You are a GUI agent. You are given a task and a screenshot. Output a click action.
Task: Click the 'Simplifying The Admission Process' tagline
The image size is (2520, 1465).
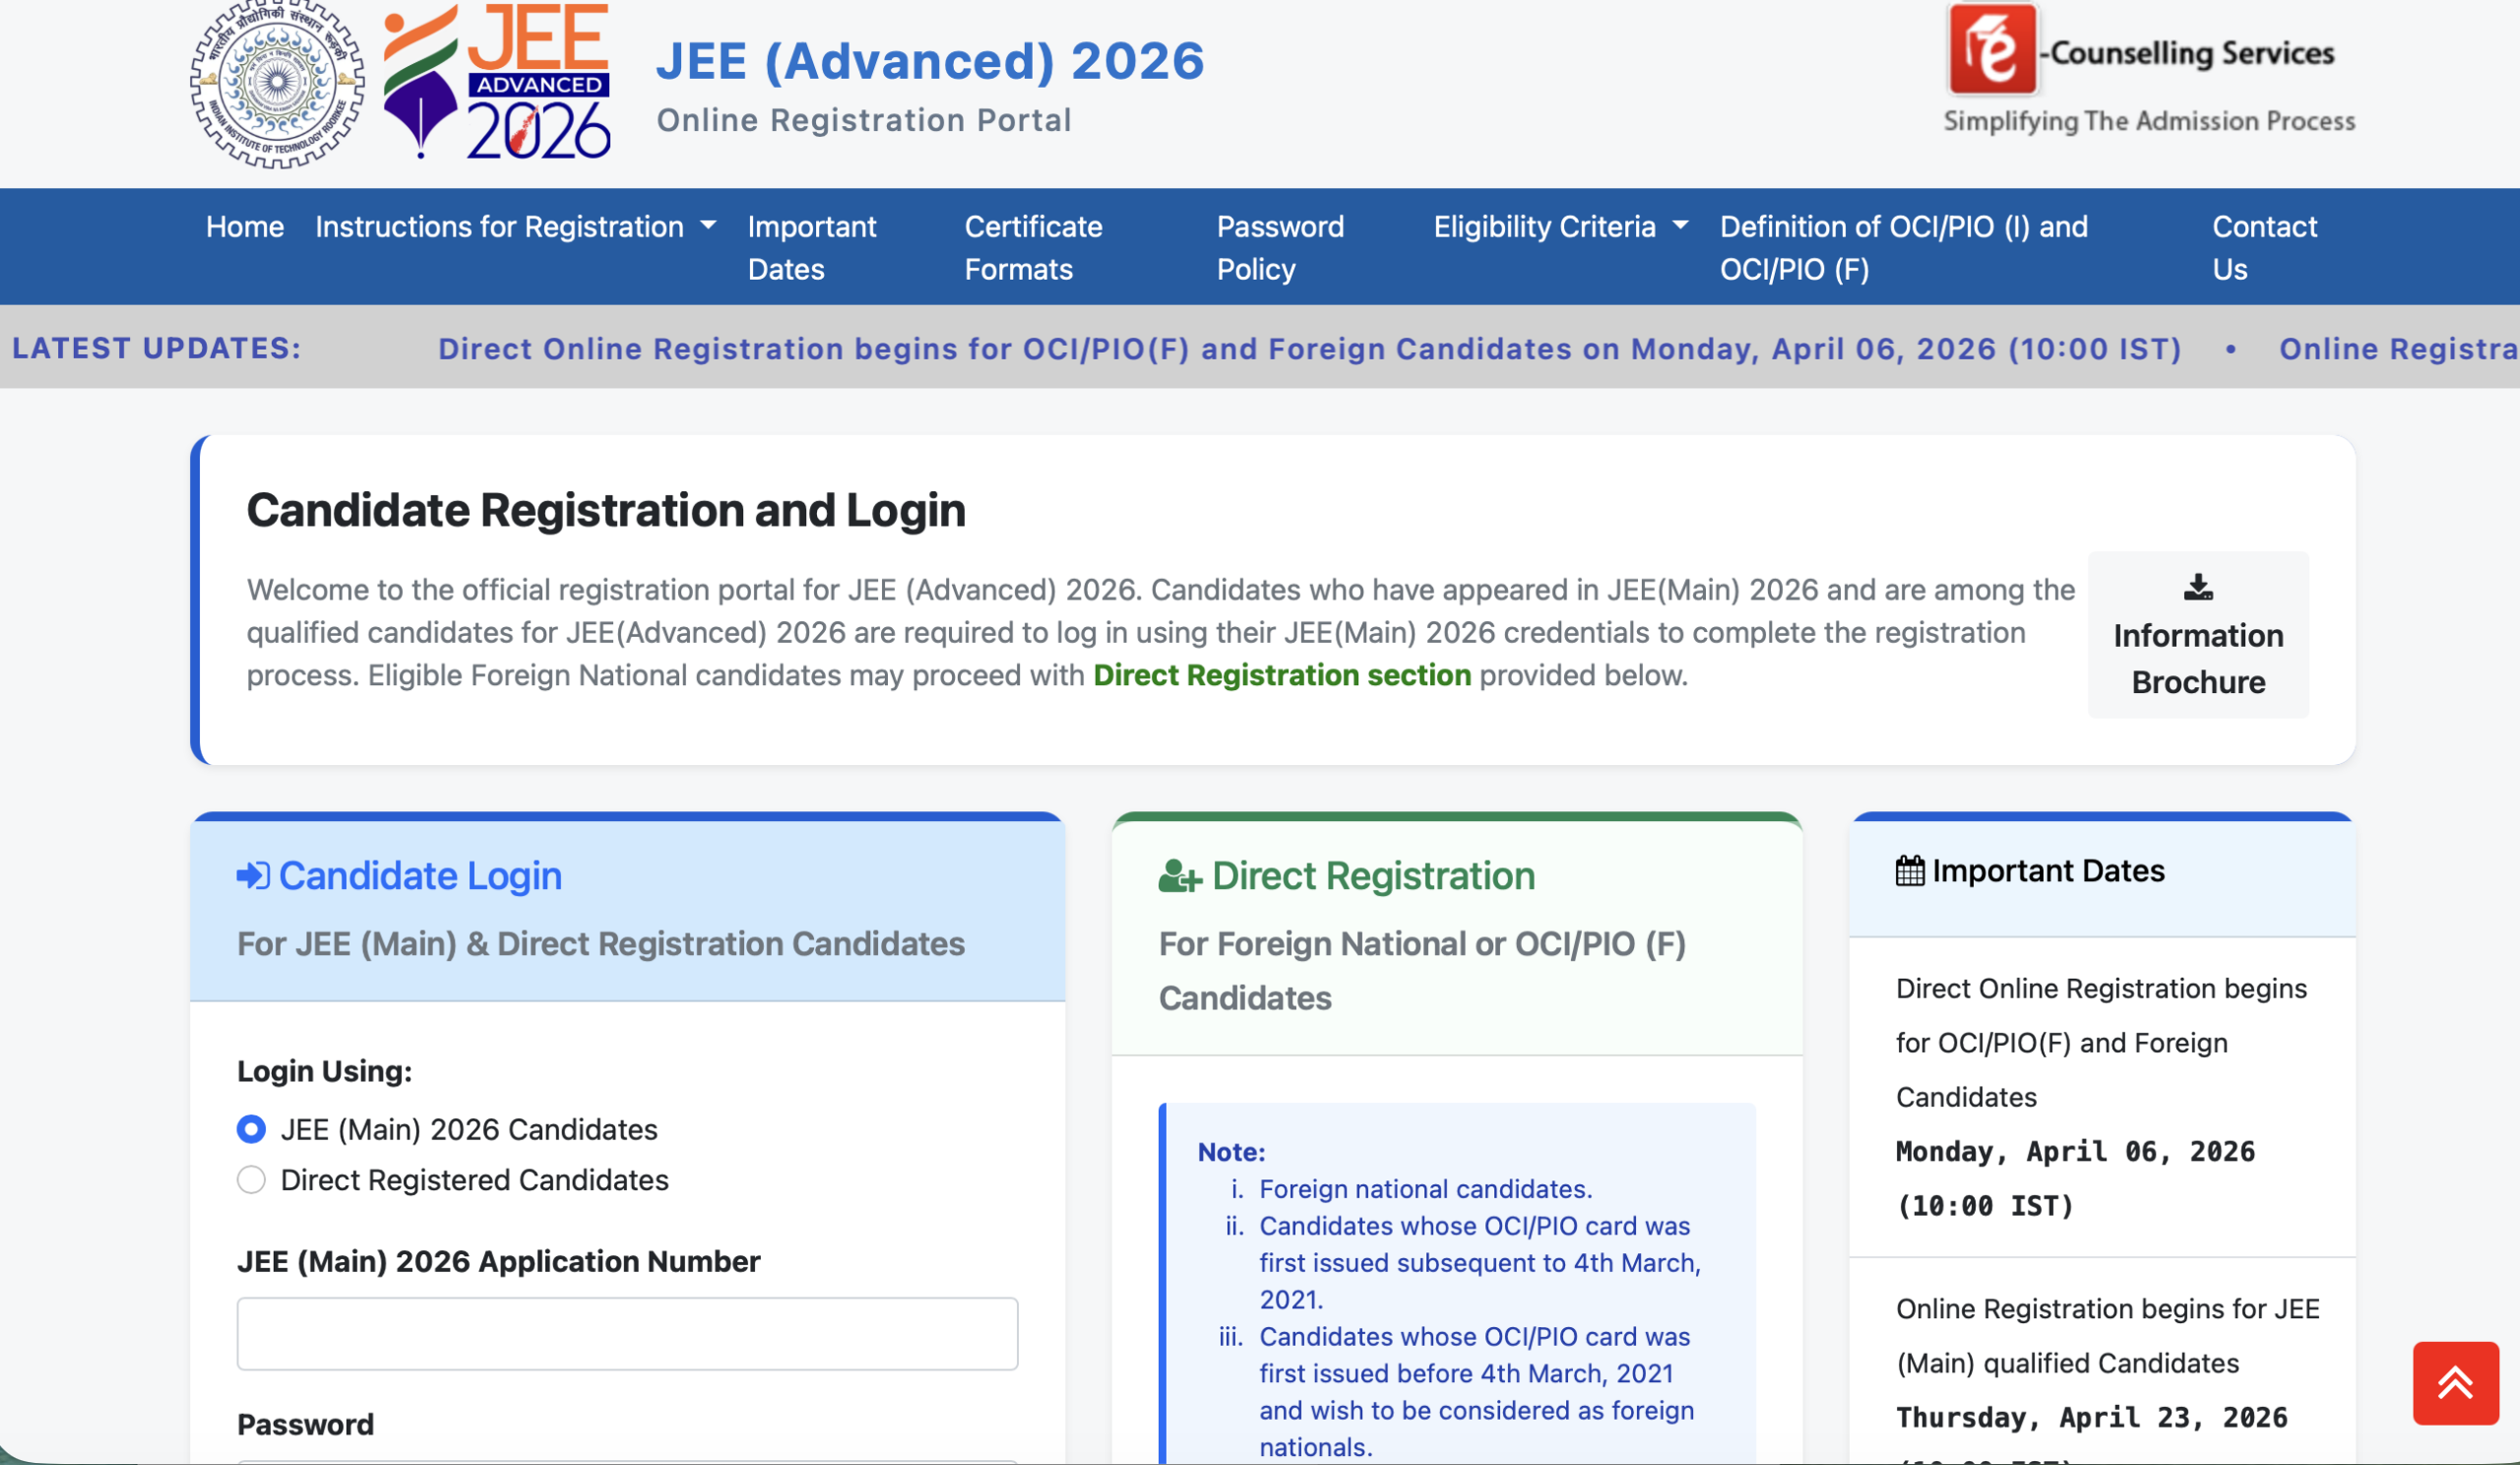2149,121
